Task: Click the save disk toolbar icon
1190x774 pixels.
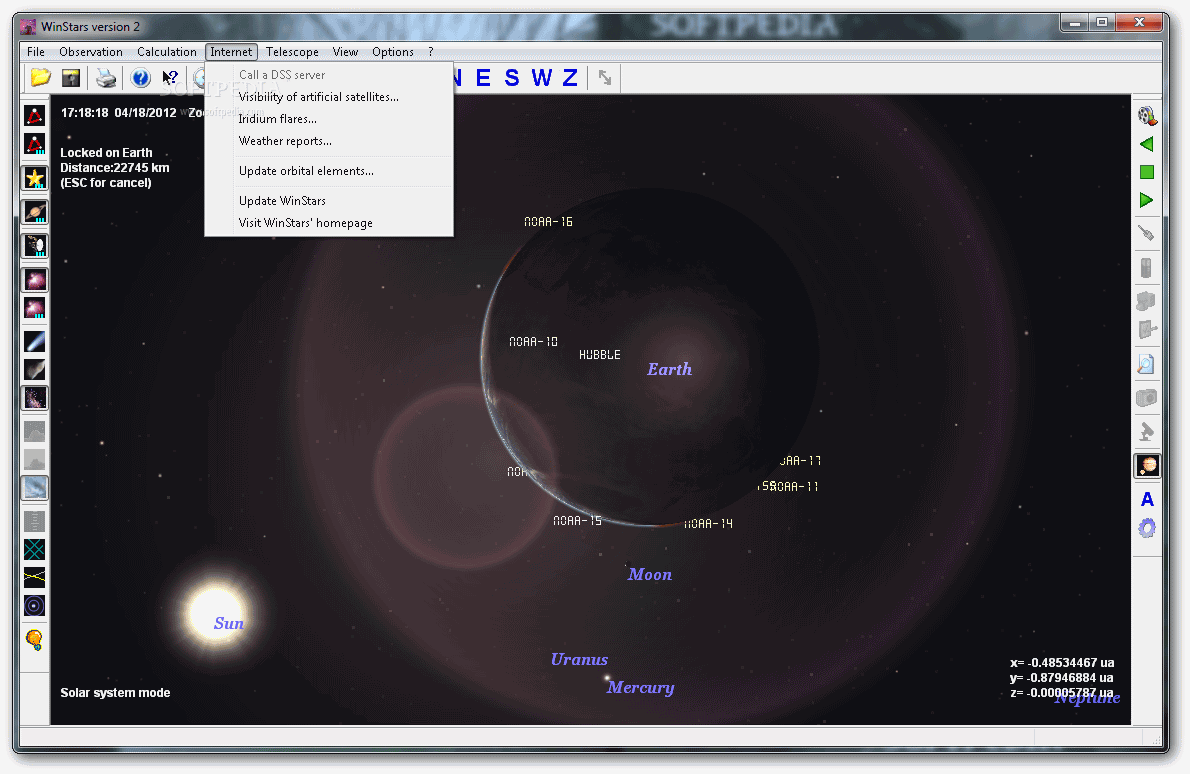Action: tap(71, 77)
